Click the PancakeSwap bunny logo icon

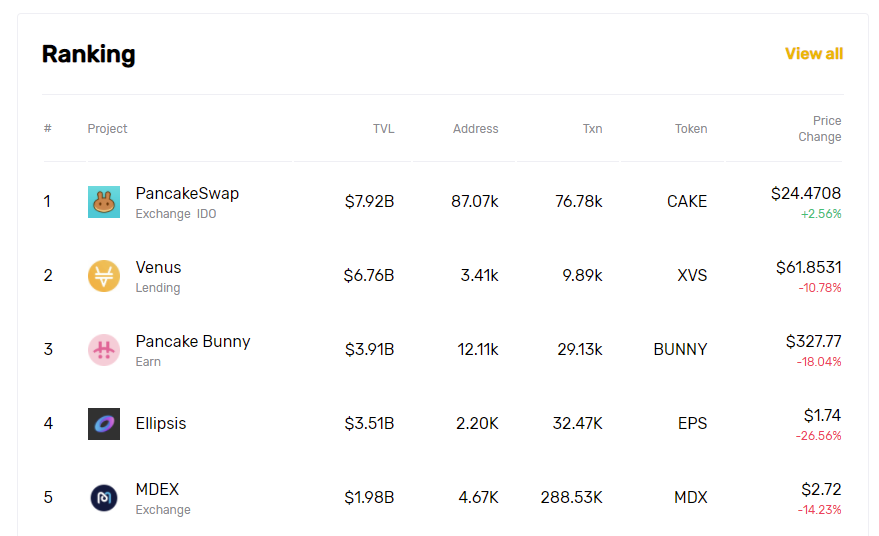104,202
